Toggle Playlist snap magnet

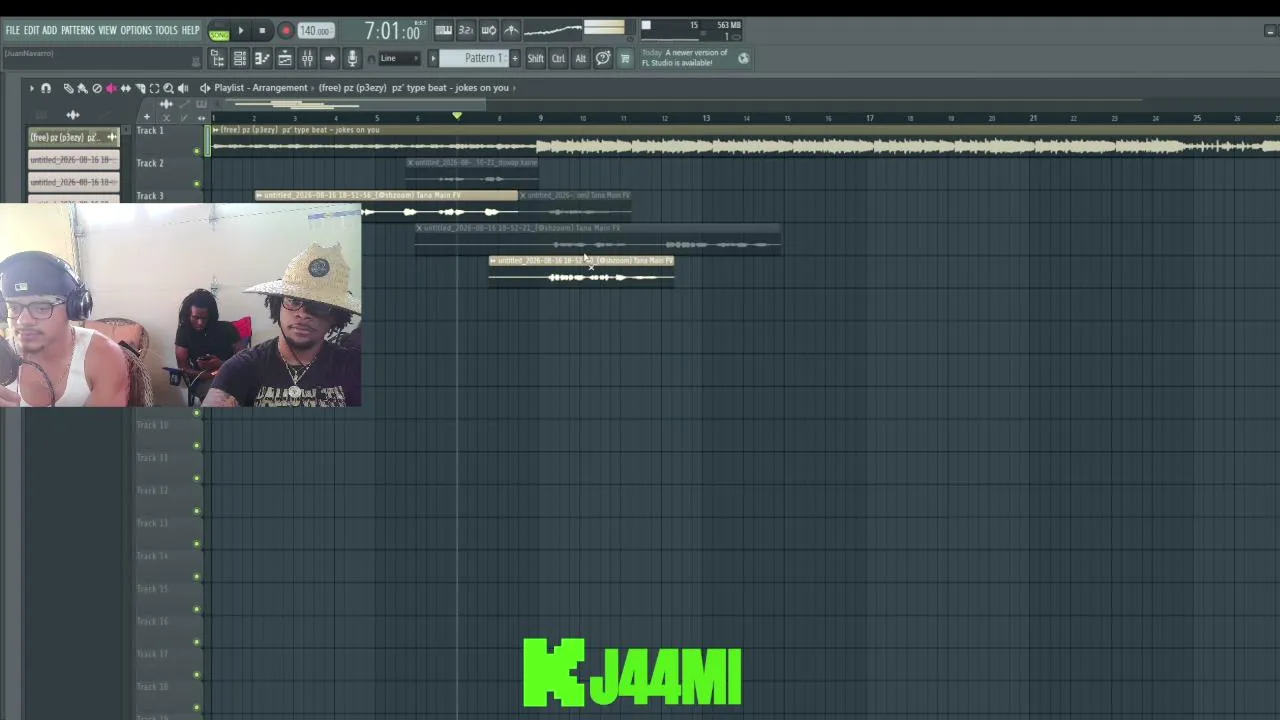click(46, 88)
